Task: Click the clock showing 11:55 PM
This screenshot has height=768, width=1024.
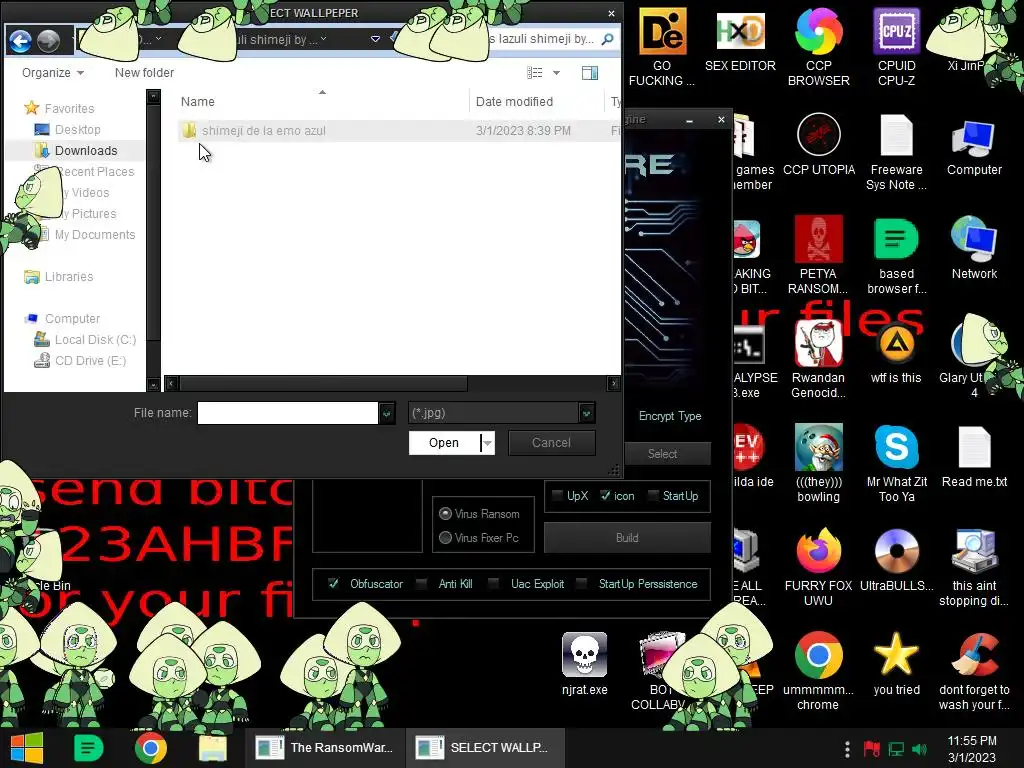Action: click(x=972, y=741)
